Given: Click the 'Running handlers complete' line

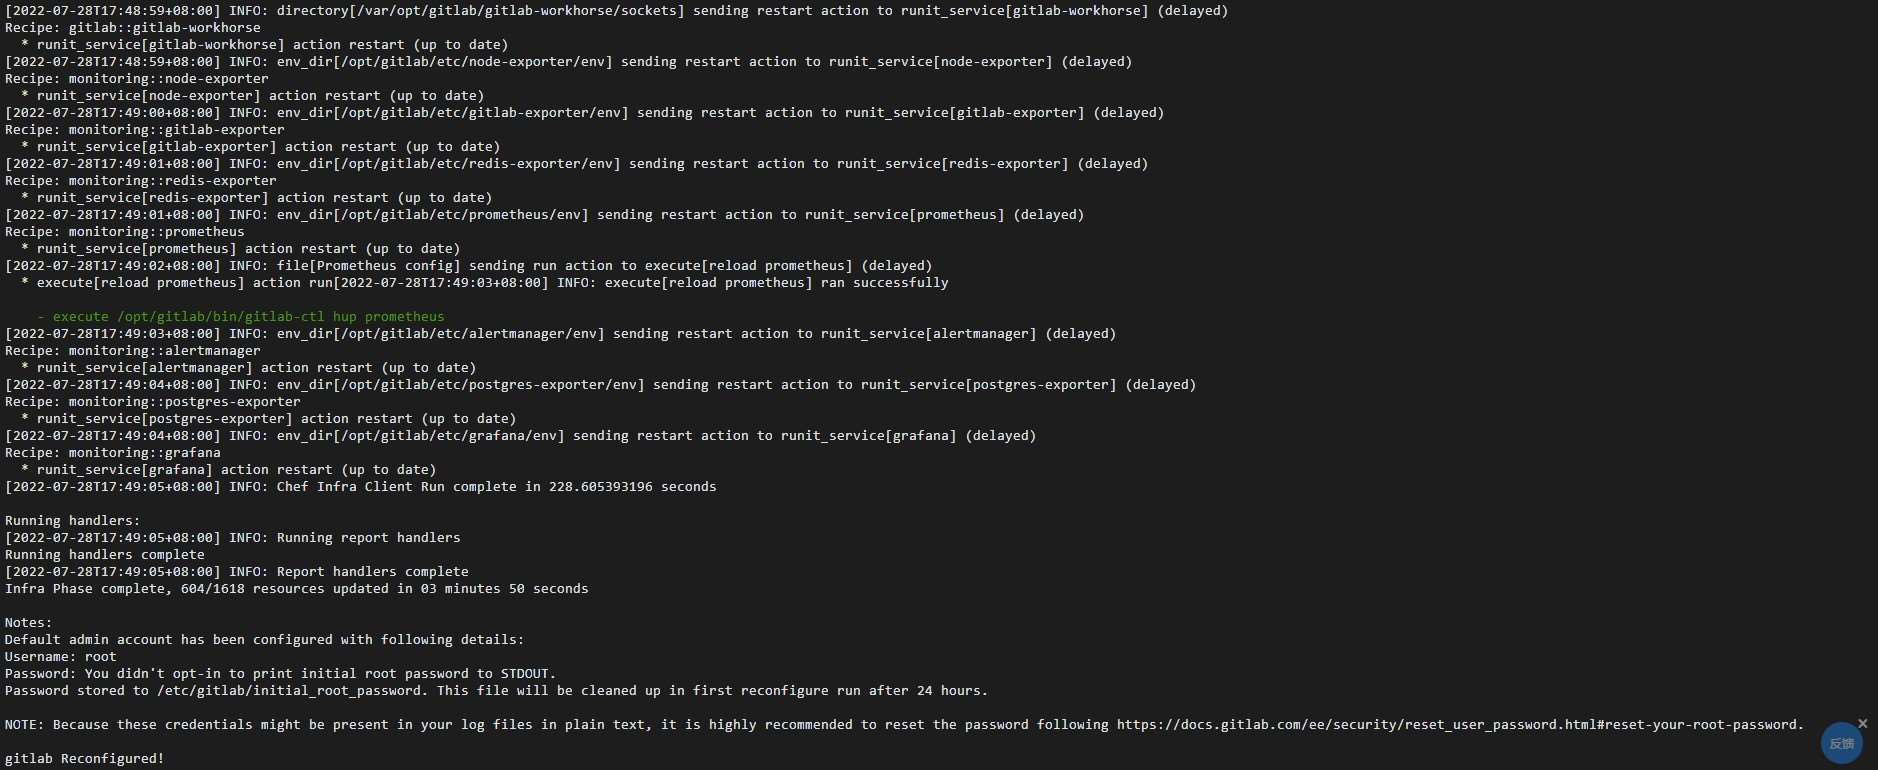Looking at the screenshot, I should (x=105, y=555).
